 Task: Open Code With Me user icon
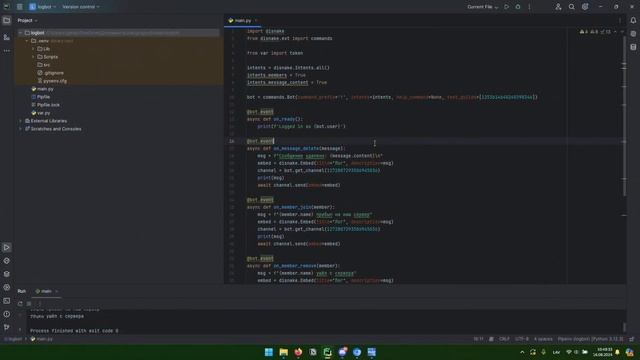pos(558,7)
